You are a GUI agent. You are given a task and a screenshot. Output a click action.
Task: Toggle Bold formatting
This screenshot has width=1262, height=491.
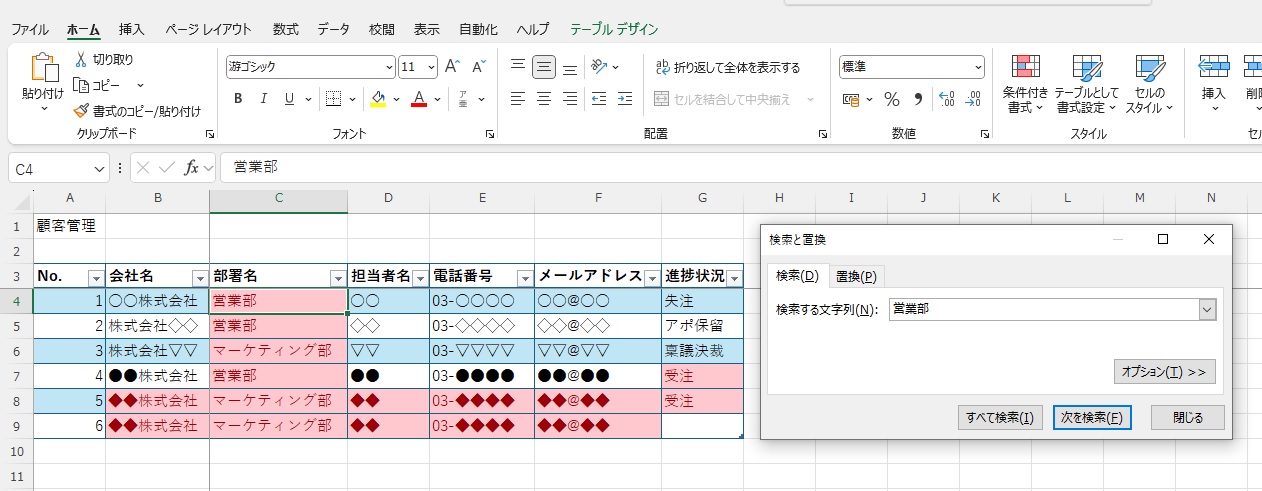tap(238, 98)
